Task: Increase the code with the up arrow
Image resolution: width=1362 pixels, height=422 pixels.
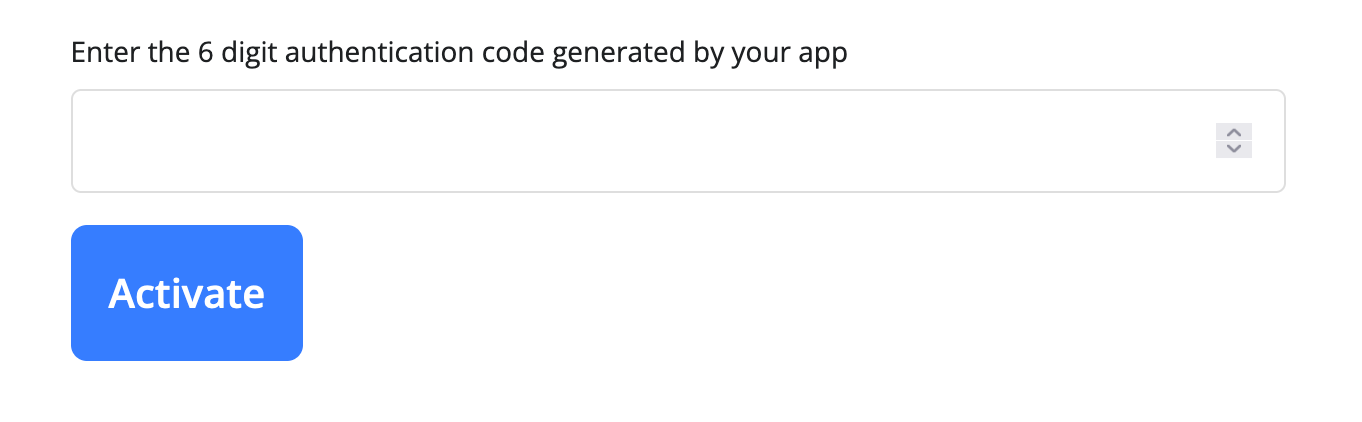Action: pyautogui.click(x=1233, y=132)
